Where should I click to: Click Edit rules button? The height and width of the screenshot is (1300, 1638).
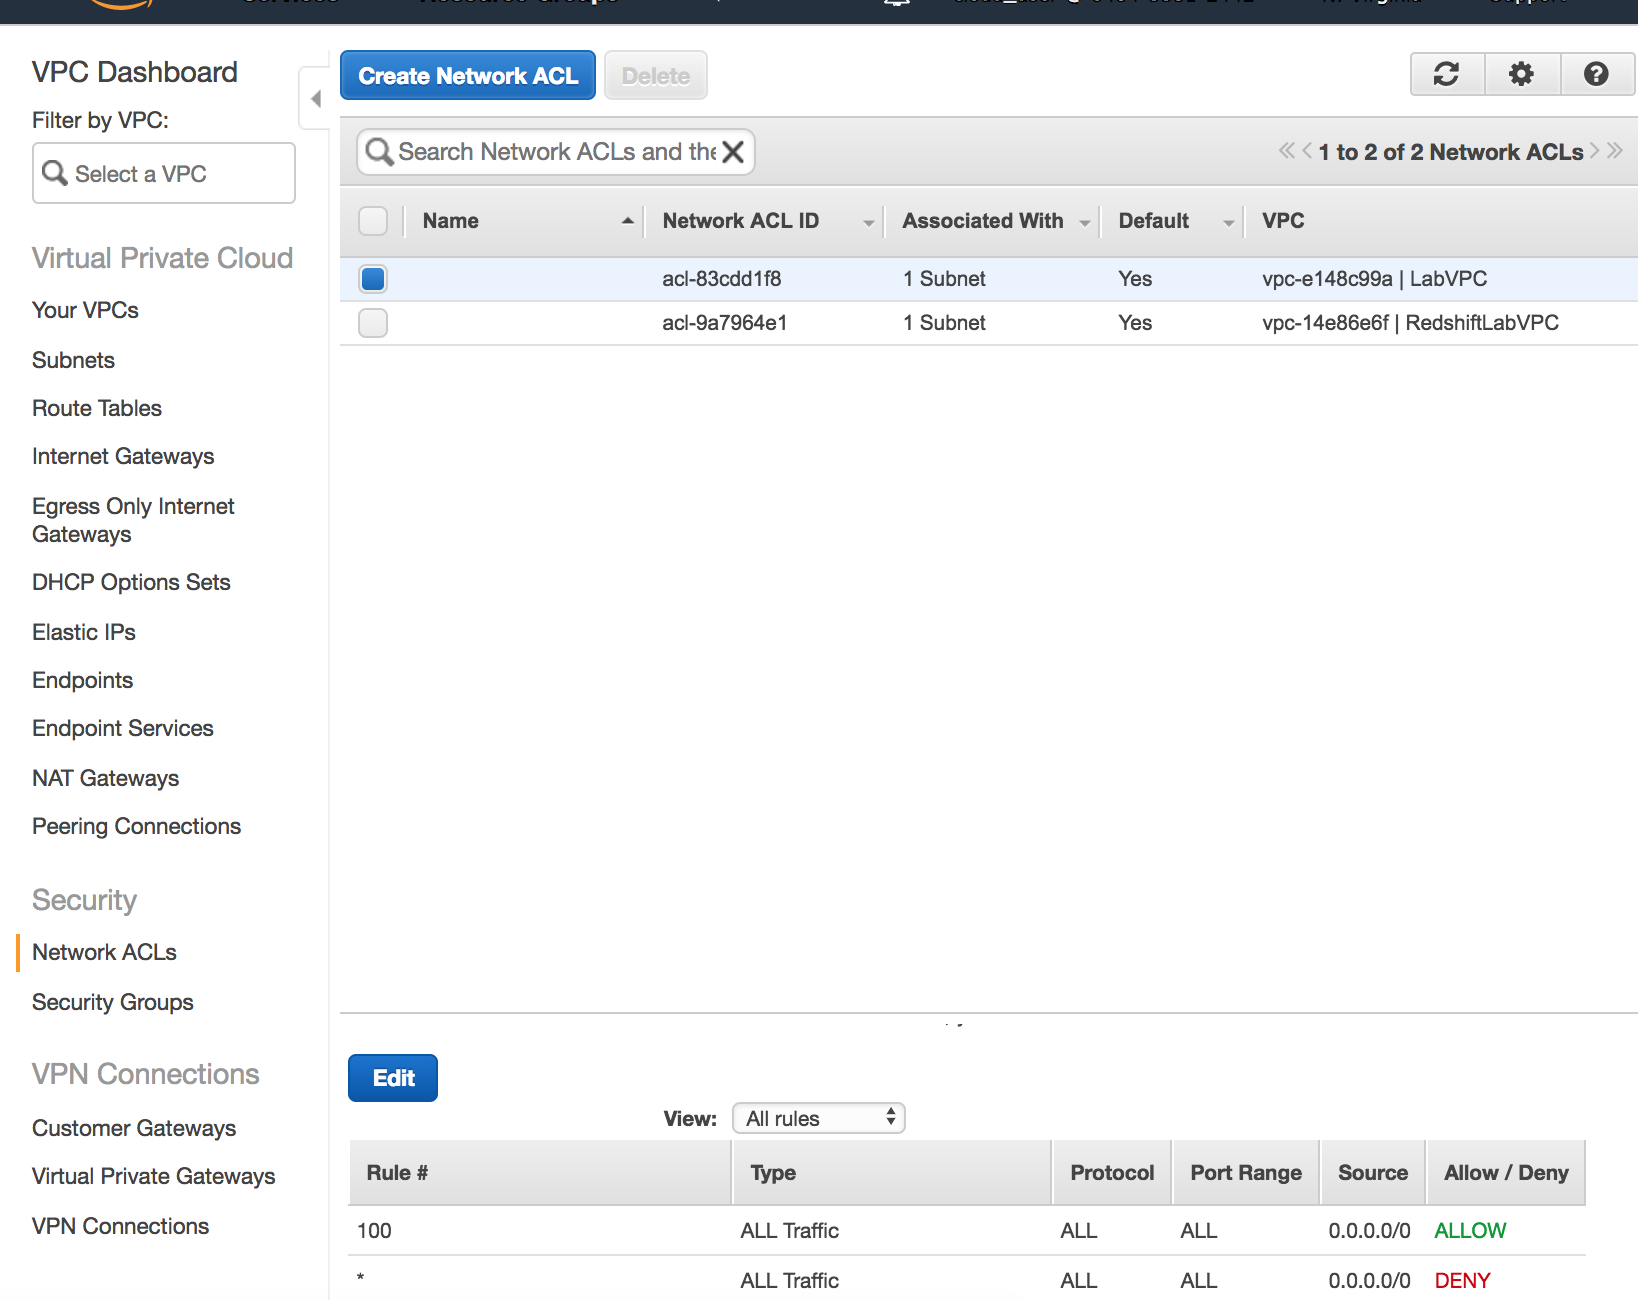tap(393, 1078)
